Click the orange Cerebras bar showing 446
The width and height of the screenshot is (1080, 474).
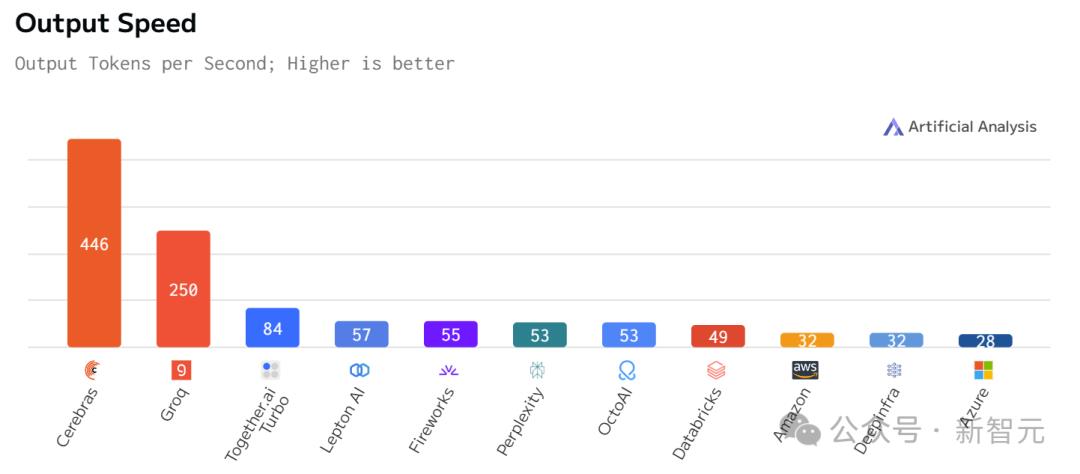(x=94, y=243)
